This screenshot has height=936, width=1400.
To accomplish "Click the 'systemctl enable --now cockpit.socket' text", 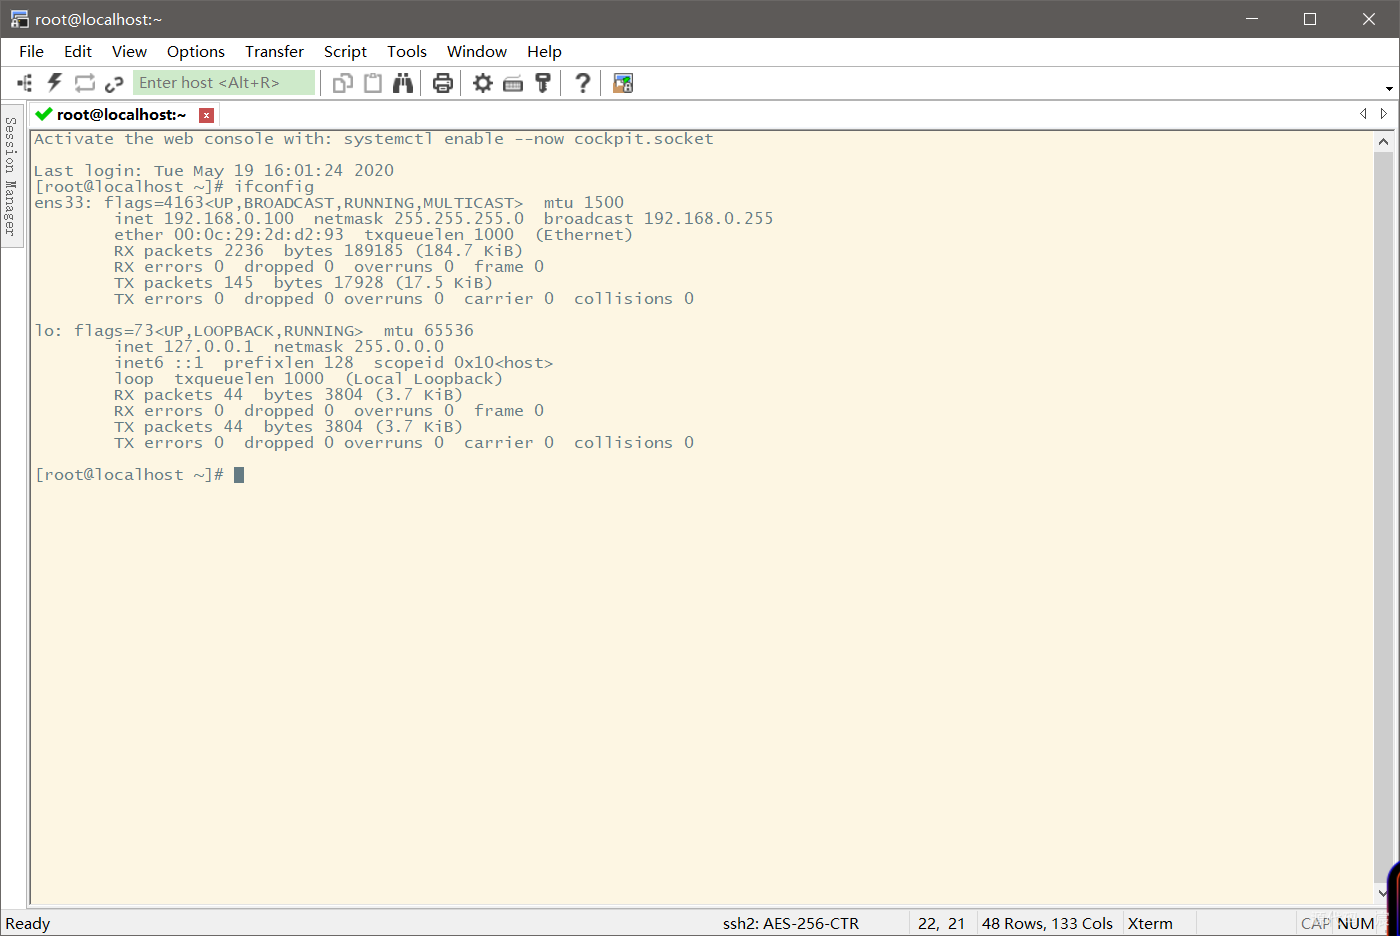I will (x=529, y=139).
